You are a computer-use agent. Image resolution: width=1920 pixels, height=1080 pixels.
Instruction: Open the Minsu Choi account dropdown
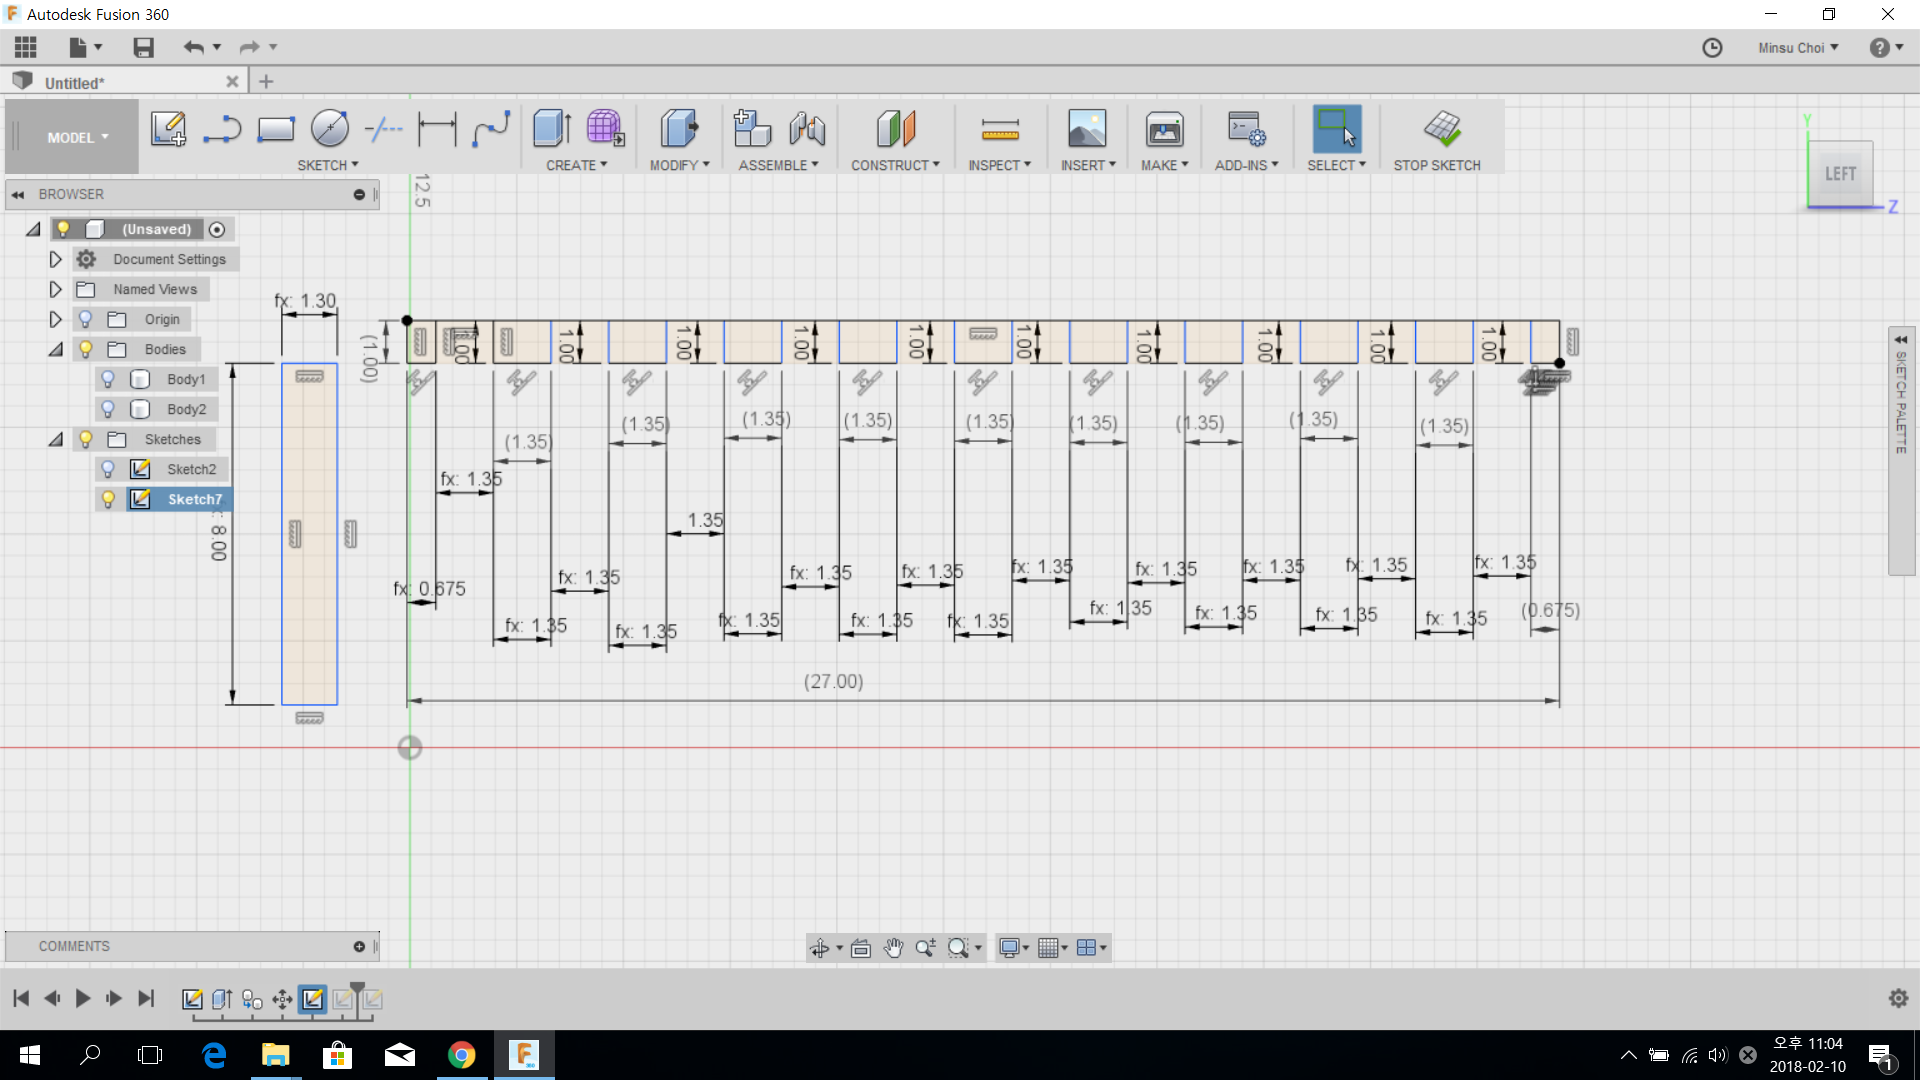pyautogui.click(x=1798, y=48)
